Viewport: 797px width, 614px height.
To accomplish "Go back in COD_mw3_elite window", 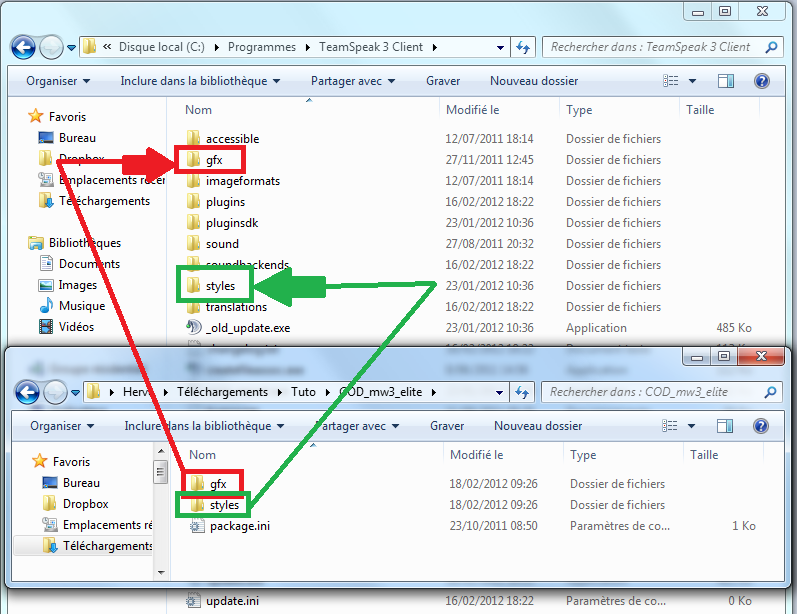I will tap(27, 392).
